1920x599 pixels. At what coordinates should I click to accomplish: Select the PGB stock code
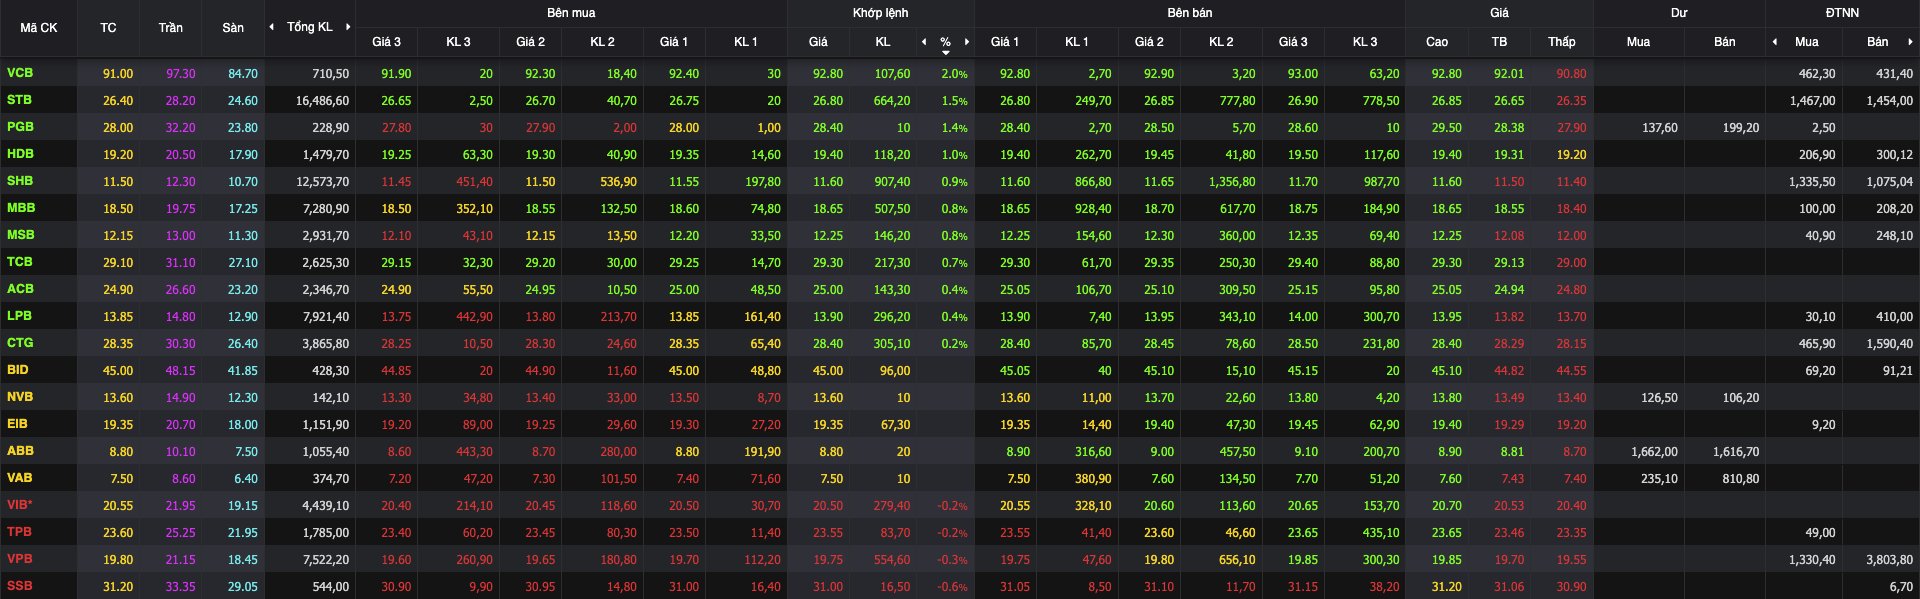click(x=20, y=127)
